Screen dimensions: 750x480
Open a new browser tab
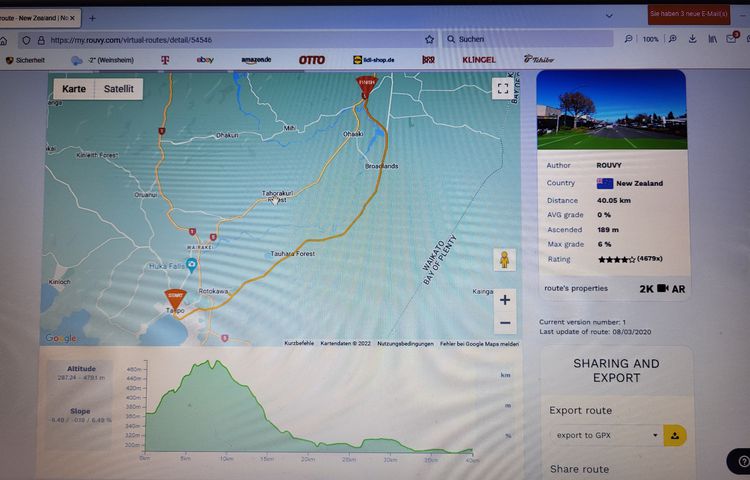[x=92, y=18]
